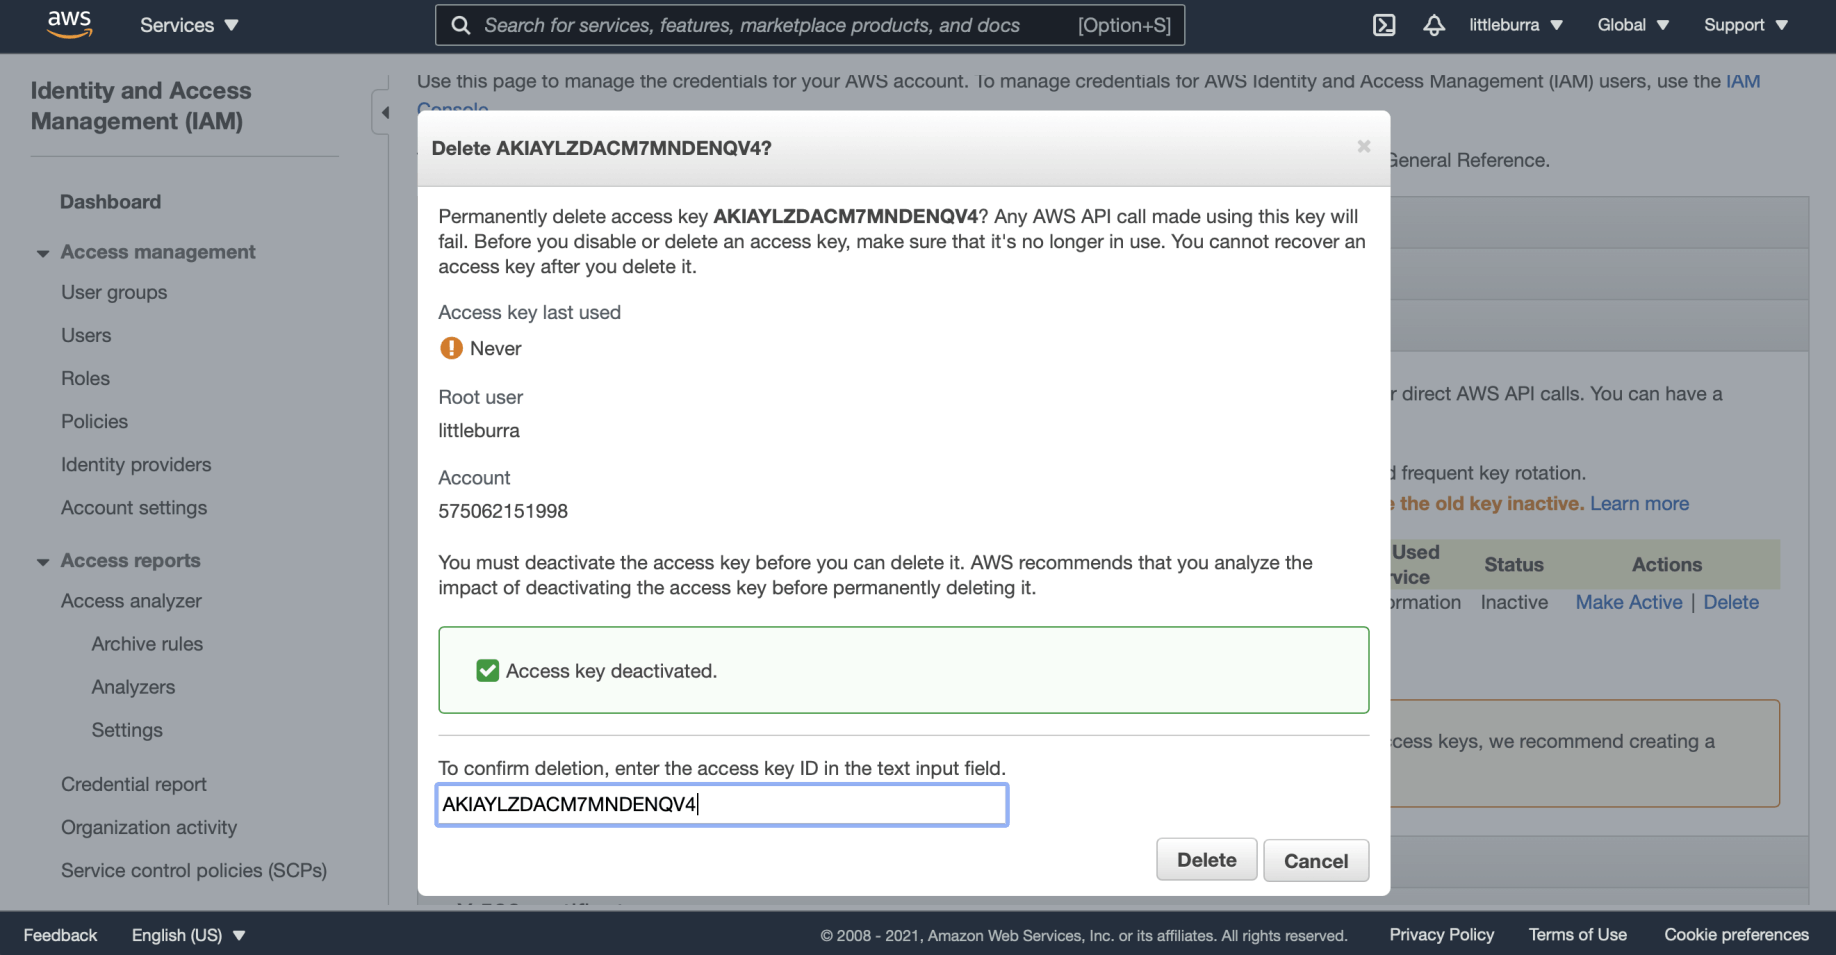The height and width of the screenshot is (955, 1836).
Task: Select the account number 575062151998
Action: point(503,511)
